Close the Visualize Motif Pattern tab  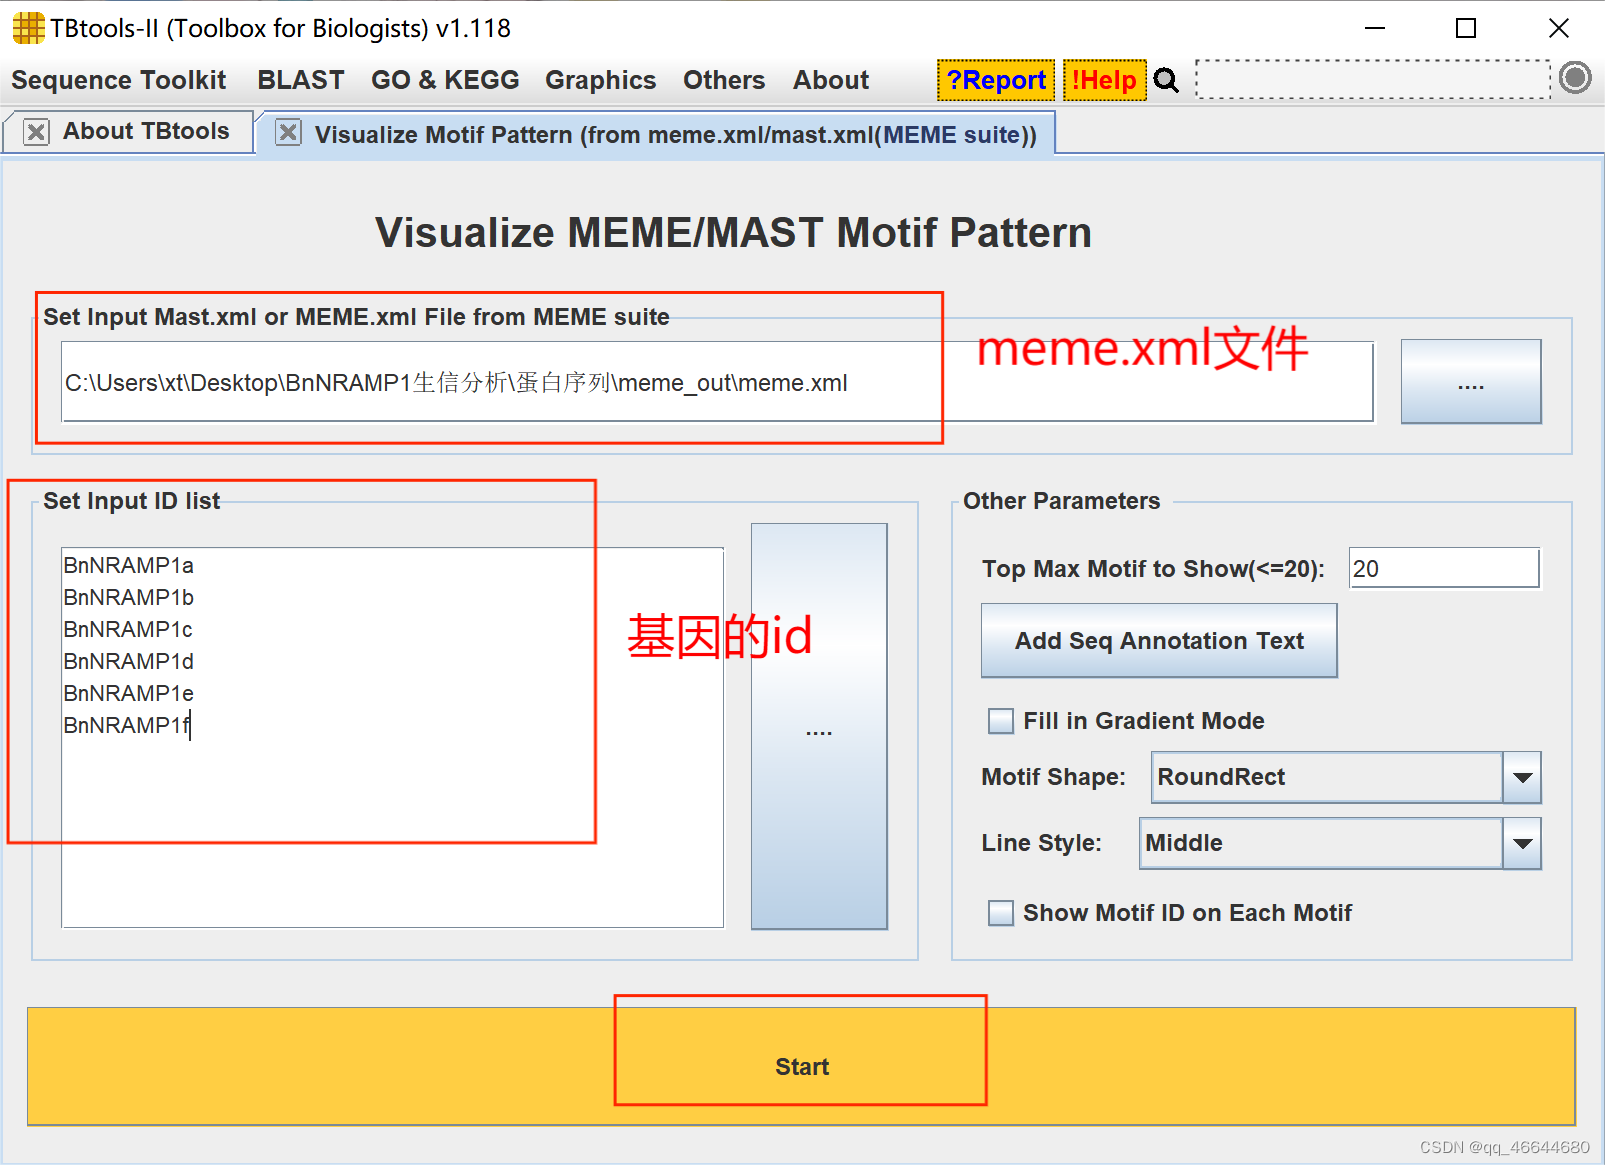click(288, 133)
